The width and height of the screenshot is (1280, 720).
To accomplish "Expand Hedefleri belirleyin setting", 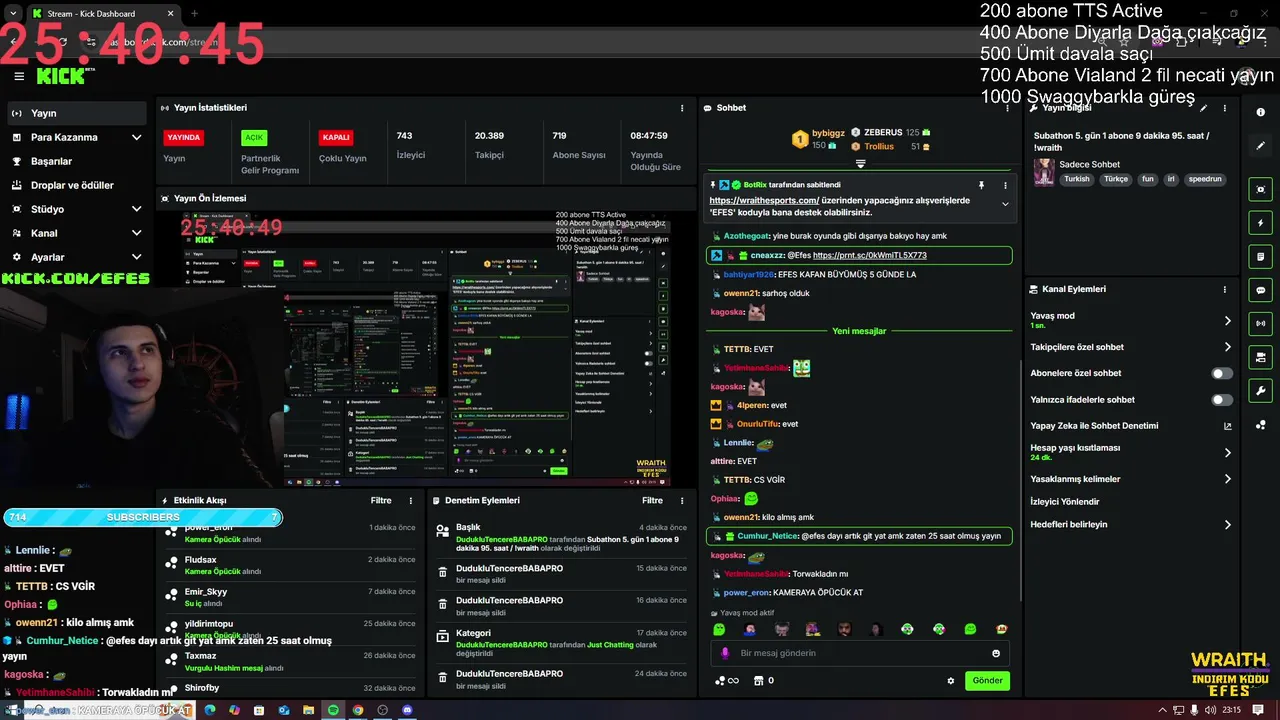I will [1227, 524].
